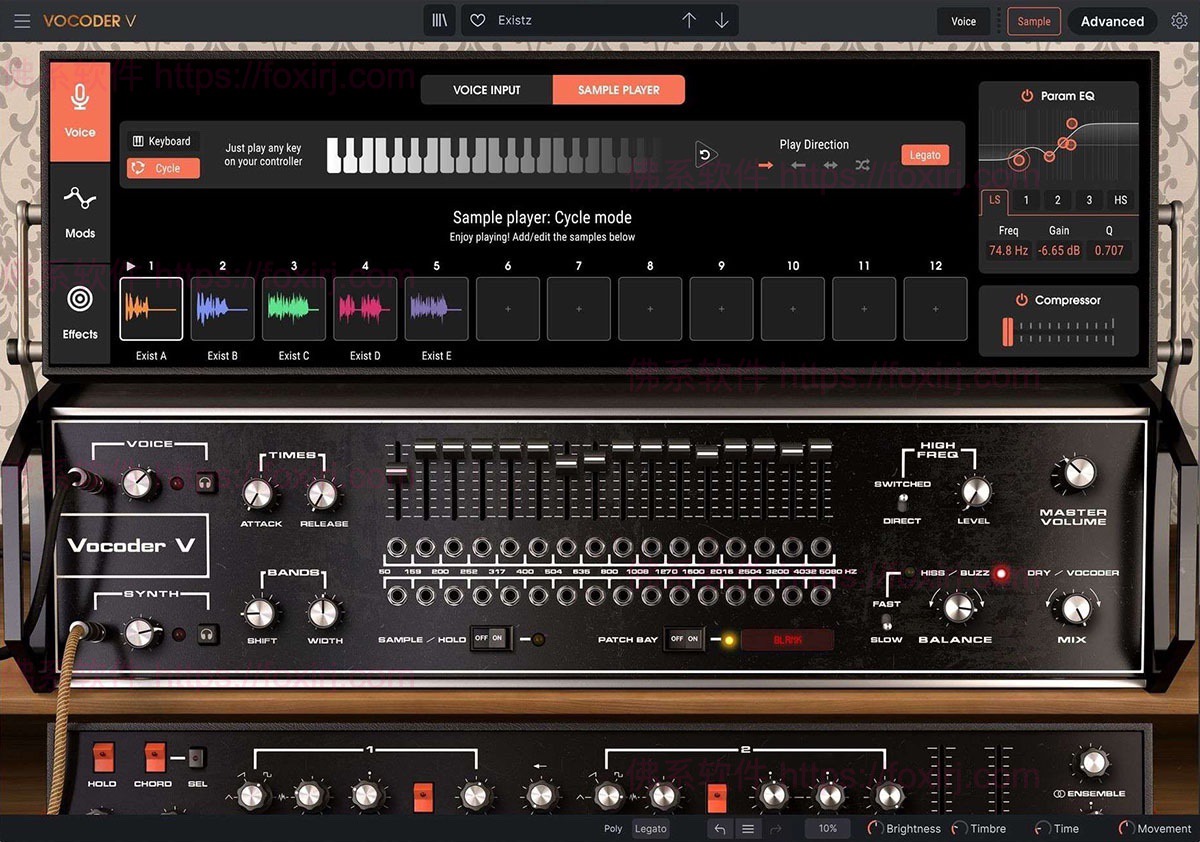Open the Mods panel from the sidebar
Screen dimensions: 1200x842
[x=80, y=213]
